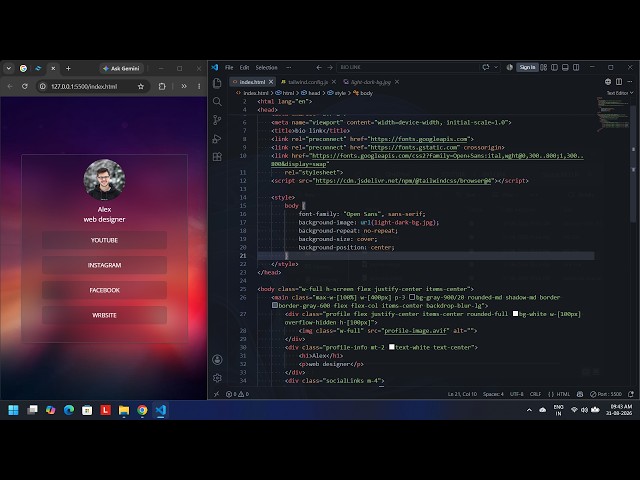Image resolution: width=640 pixels, height=480 pixels.
Task: Click the CRLF end-of-line status item
Action: click(535, 394)
